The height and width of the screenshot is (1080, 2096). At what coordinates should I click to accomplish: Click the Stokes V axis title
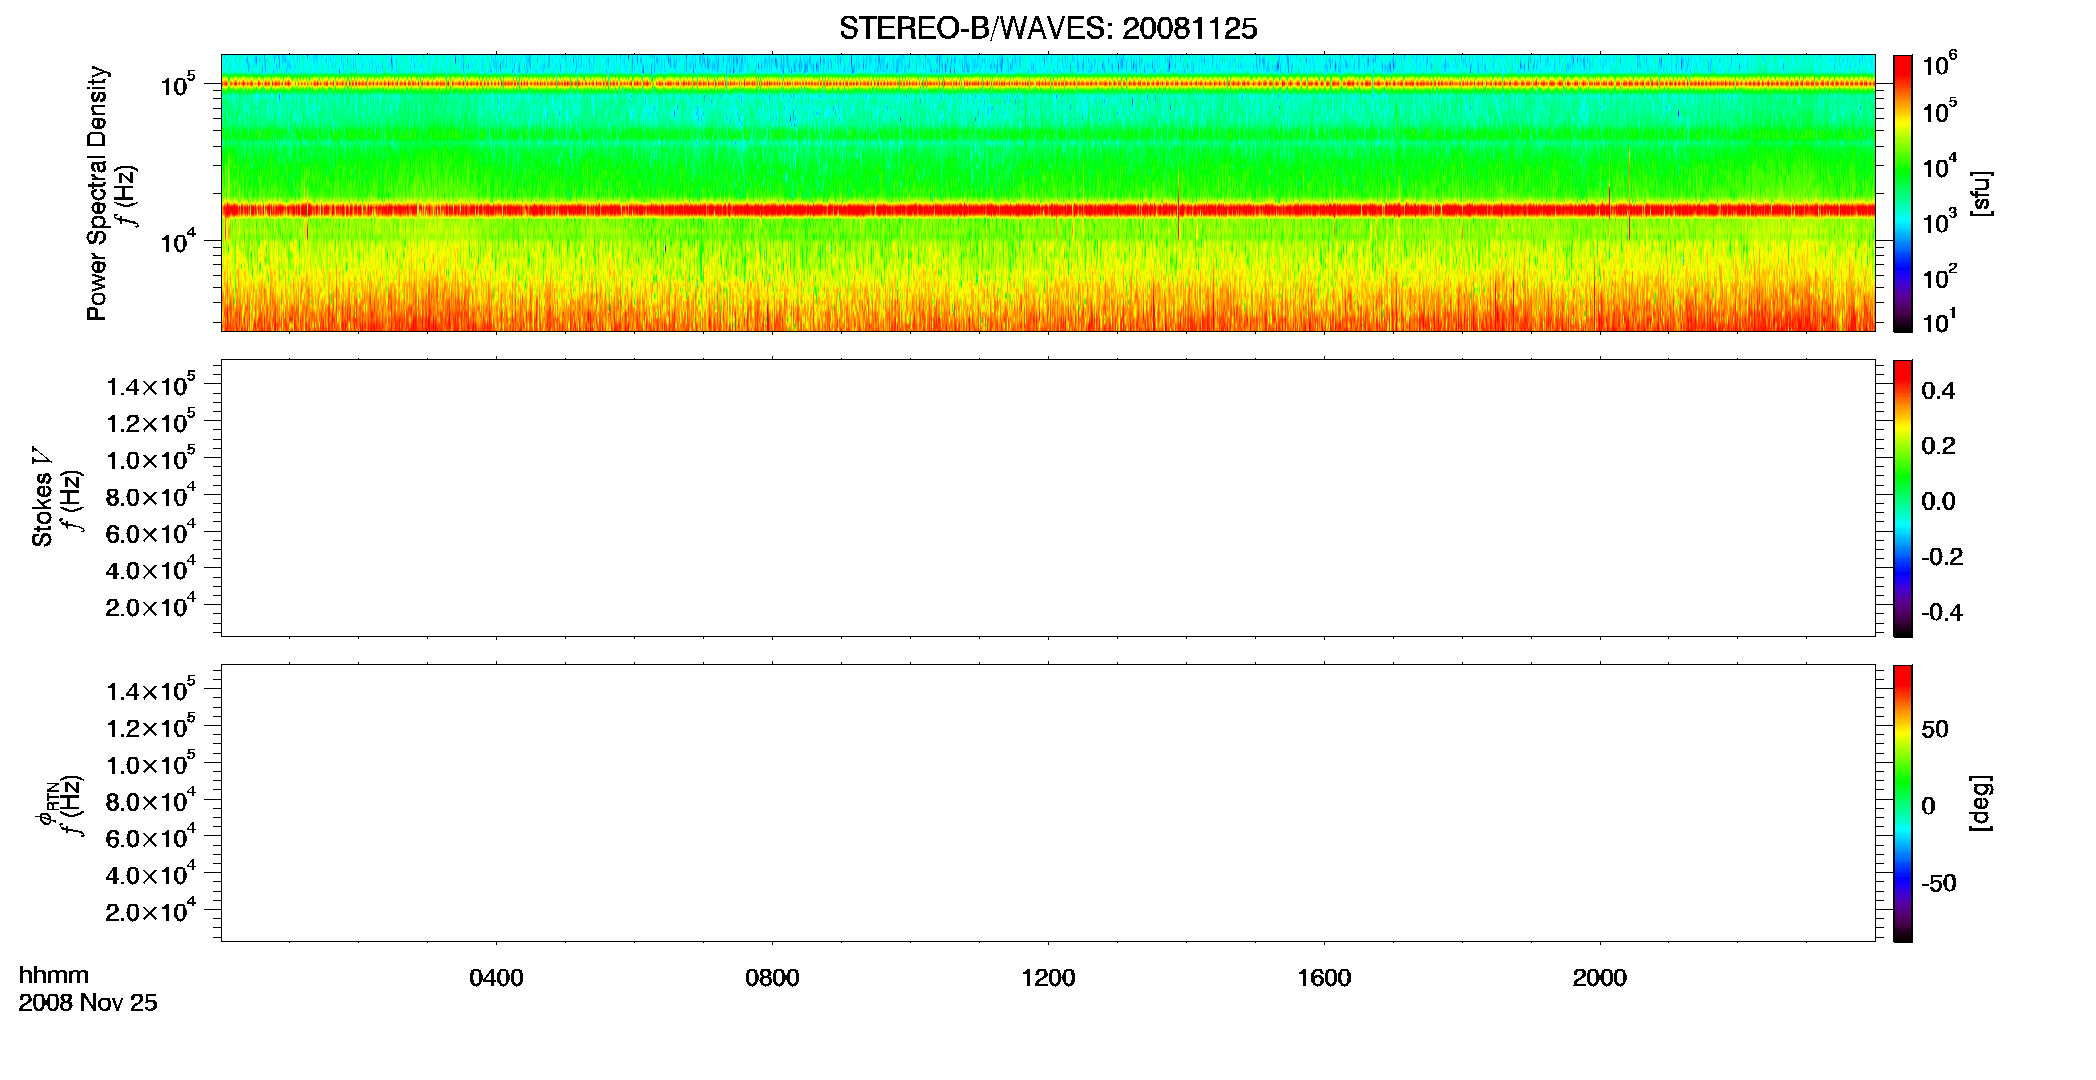tap(42, 497)
